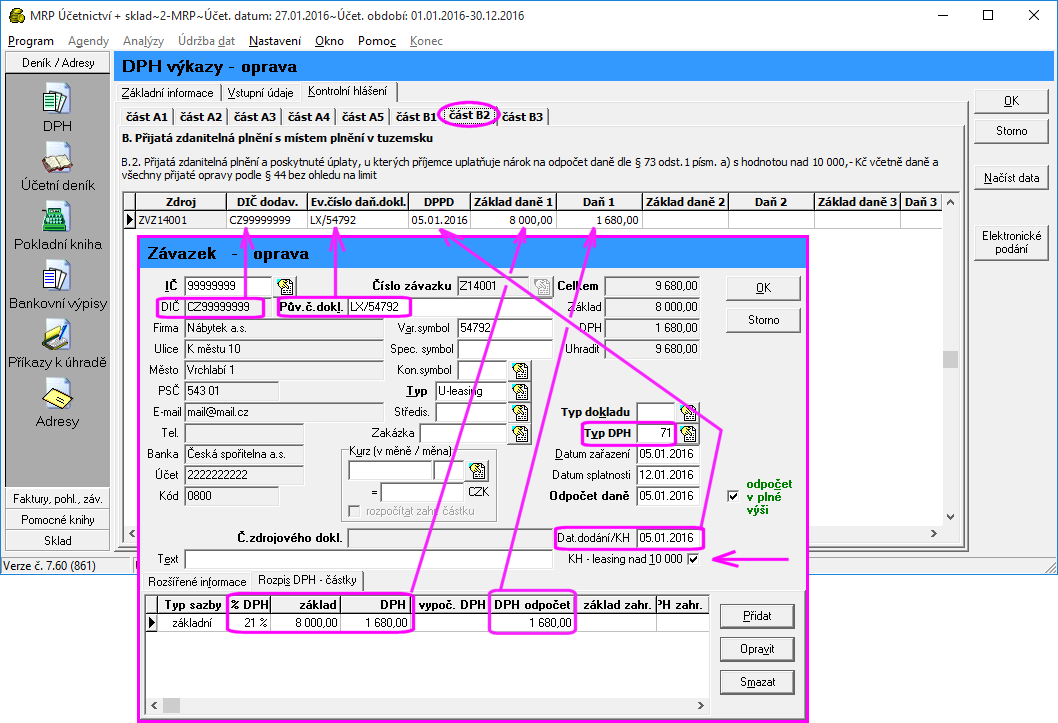The height and width of the screenshot is (723, 1058).
Task: Click the Přidat button
Action: pos(756,616)
